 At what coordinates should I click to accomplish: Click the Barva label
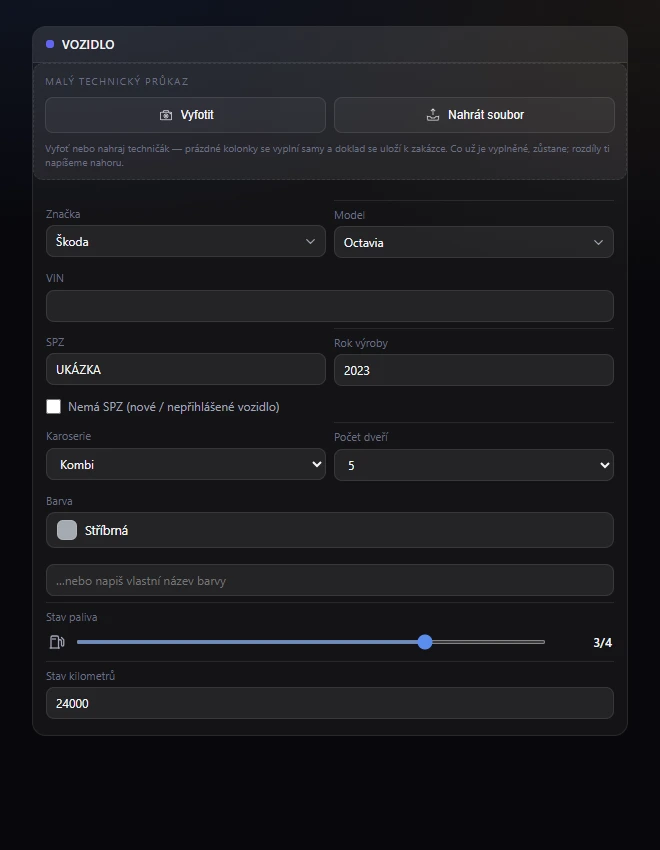(59, 501)
